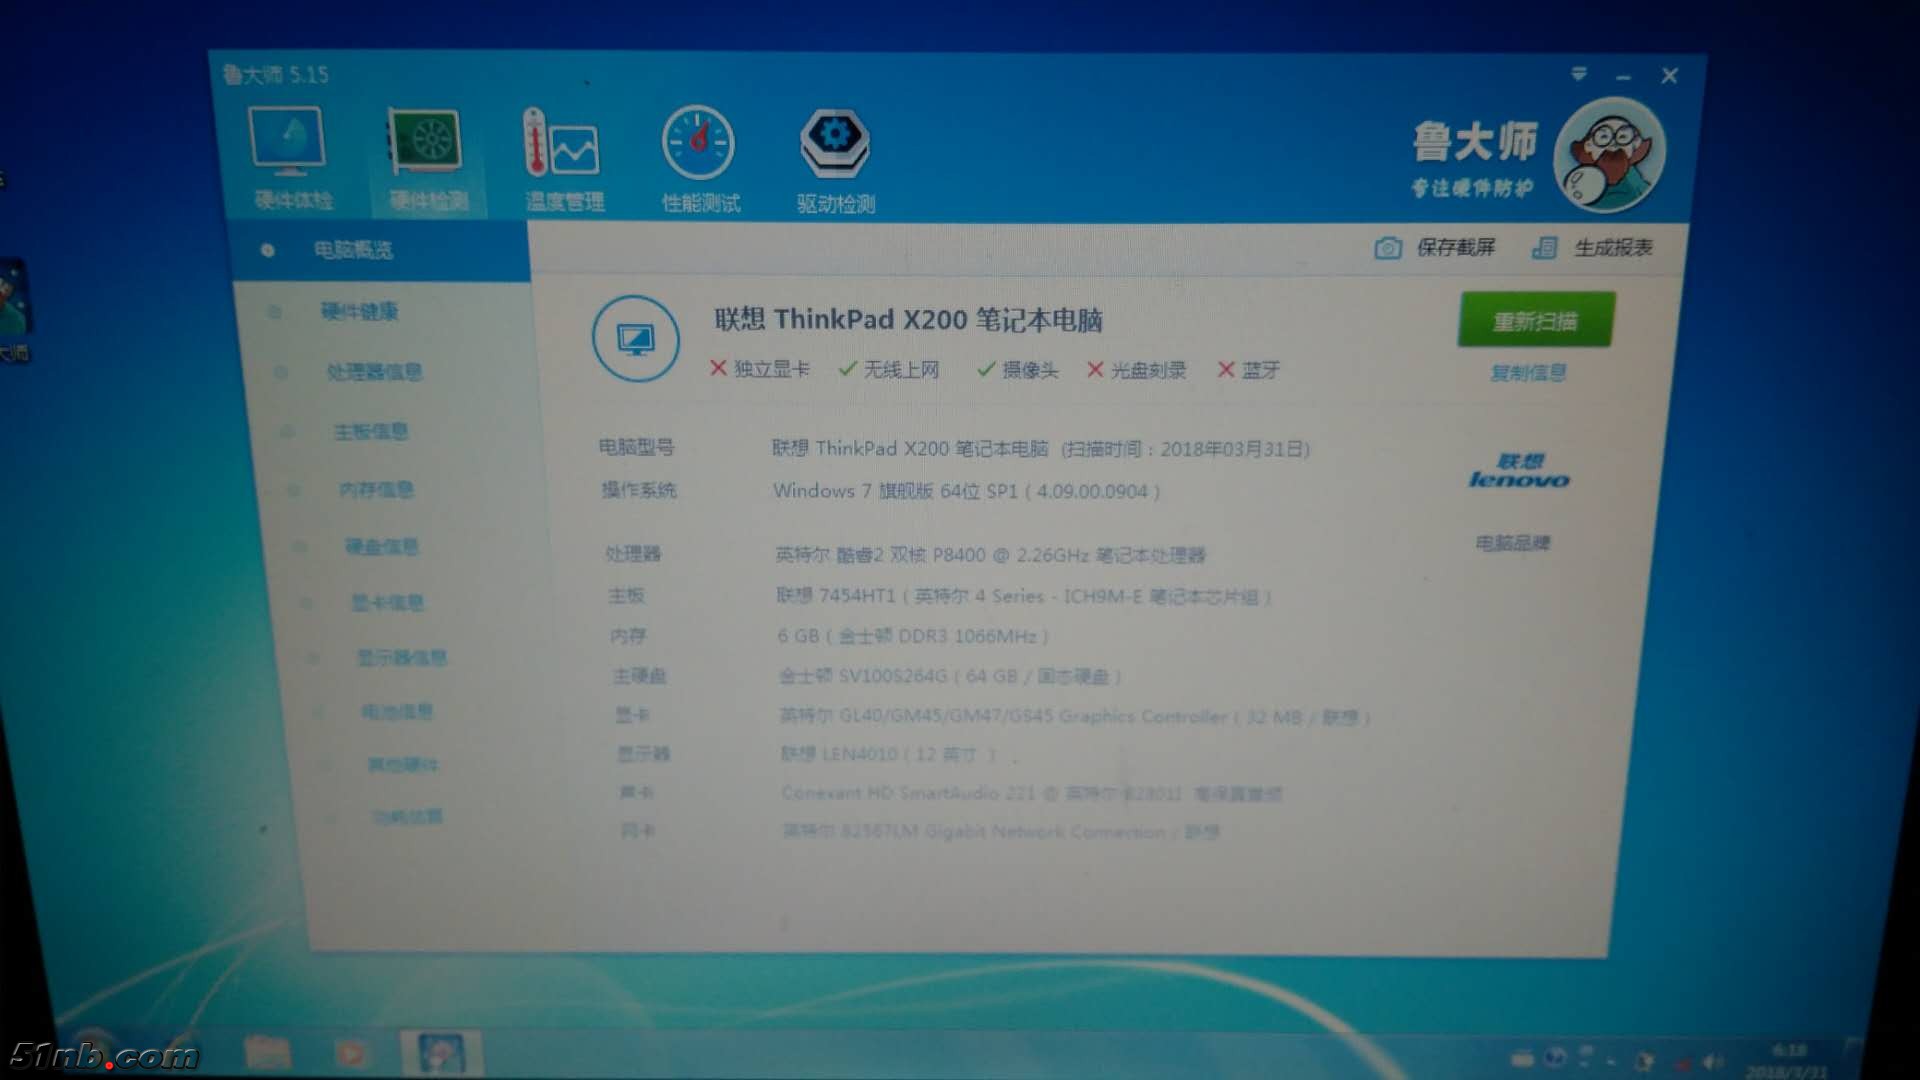Click the 鲁大师 taskbar icon
The width and height of the screenshot is (1920, 1080).
441,1054
